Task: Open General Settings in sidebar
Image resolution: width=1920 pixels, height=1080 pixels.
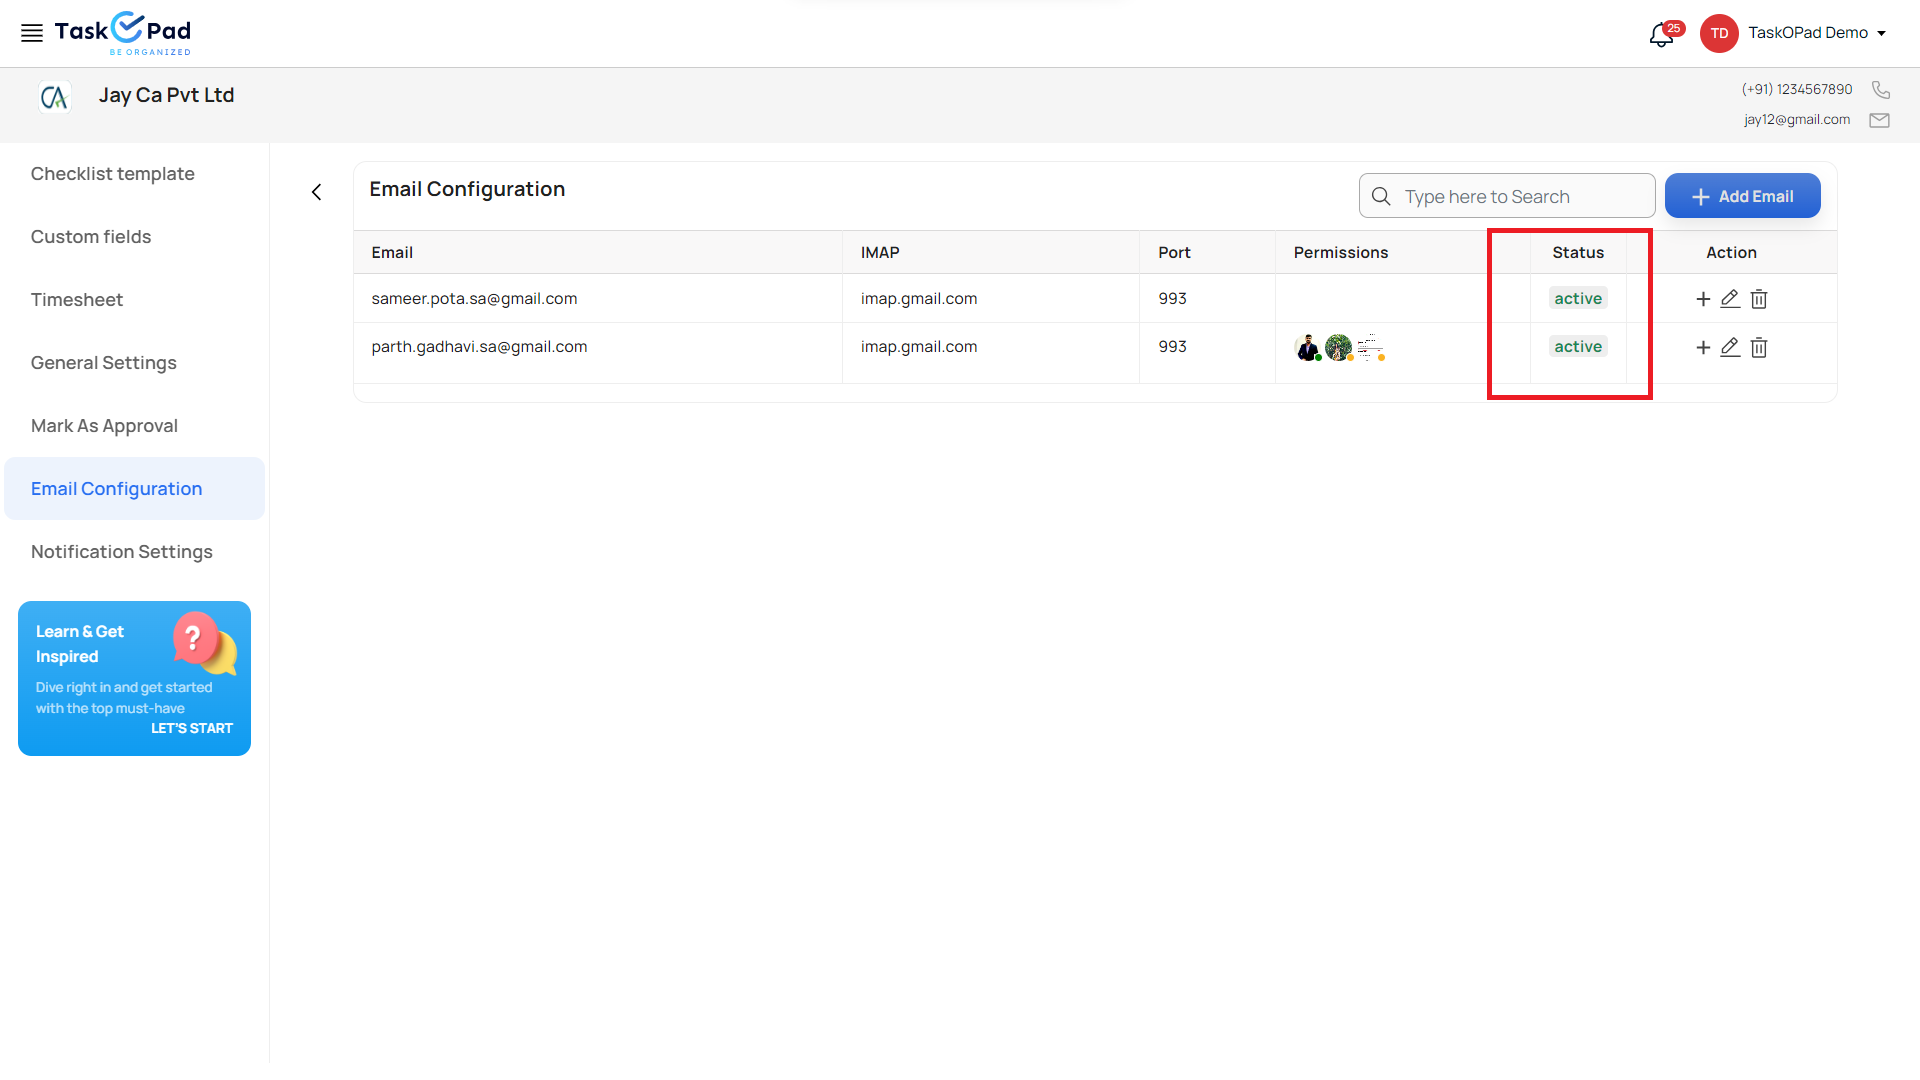Action: [104, 363]
